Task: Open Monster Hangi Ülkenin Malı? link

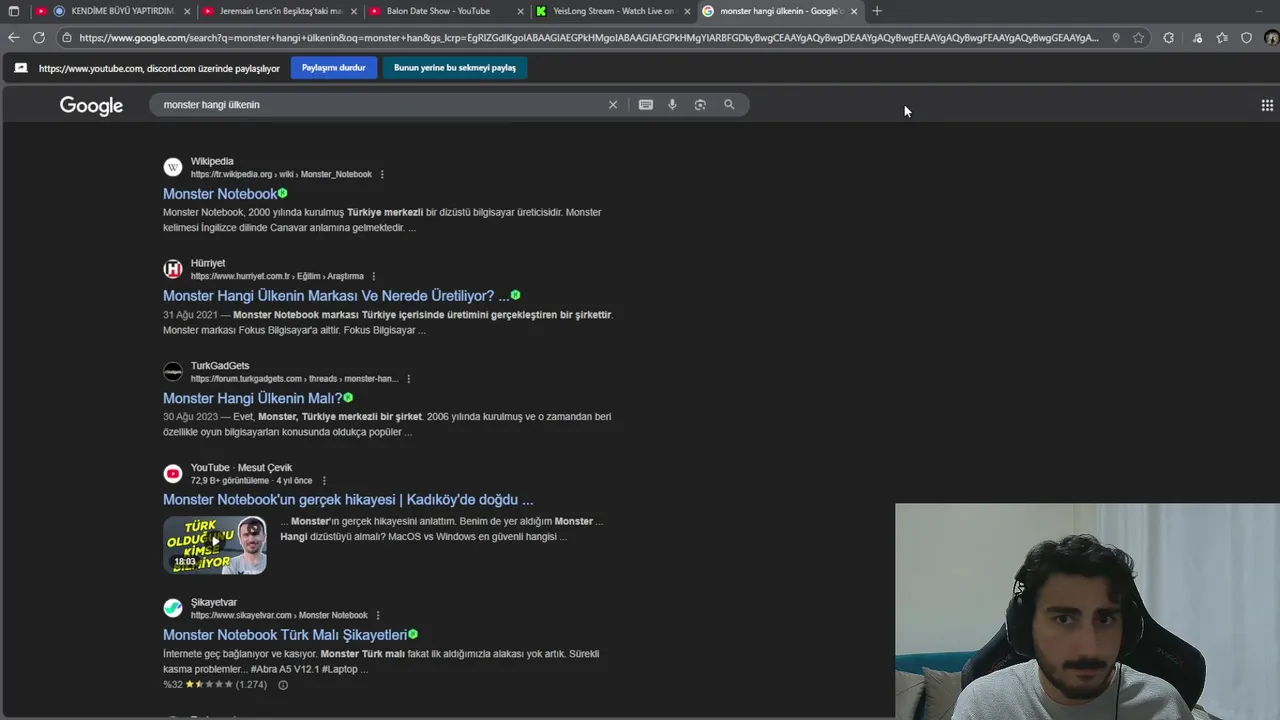Action: (x=252, y=398)
